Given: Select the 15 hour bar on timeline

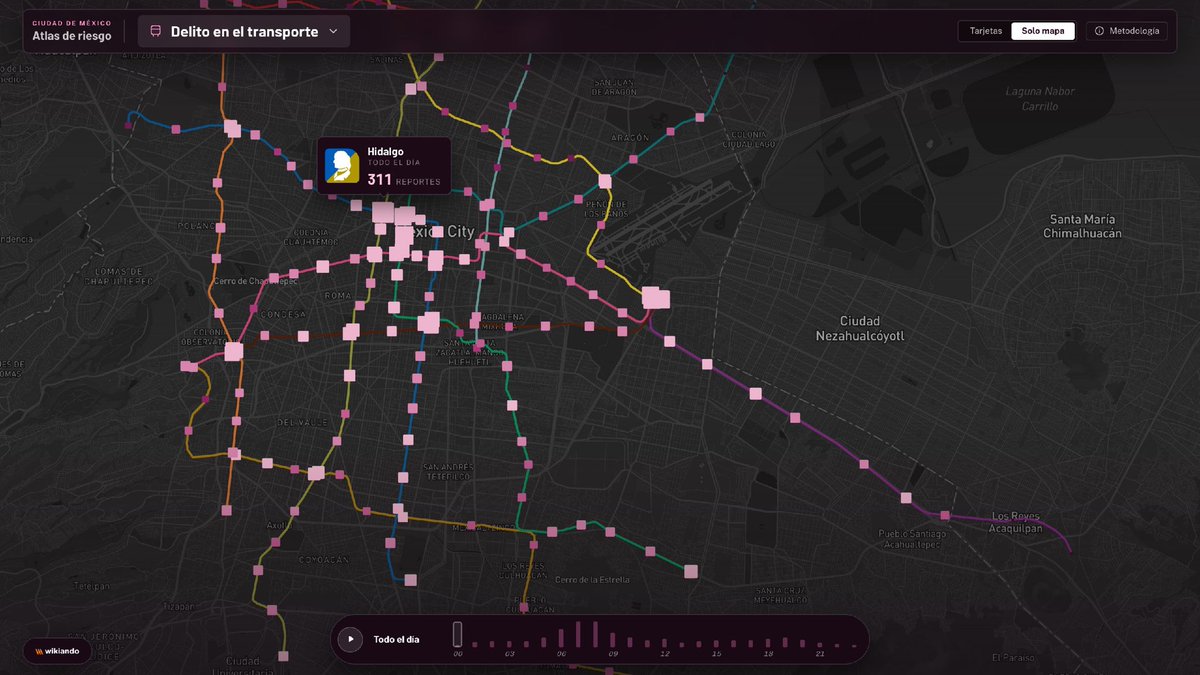Looking at the screenshot, I should [x=717, y=643].
